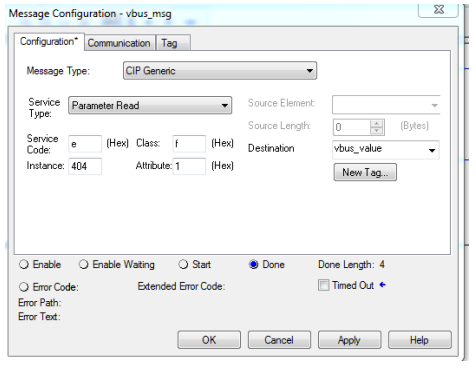
Task: Click the Source Length bytes field
Action: pos(352,127)
